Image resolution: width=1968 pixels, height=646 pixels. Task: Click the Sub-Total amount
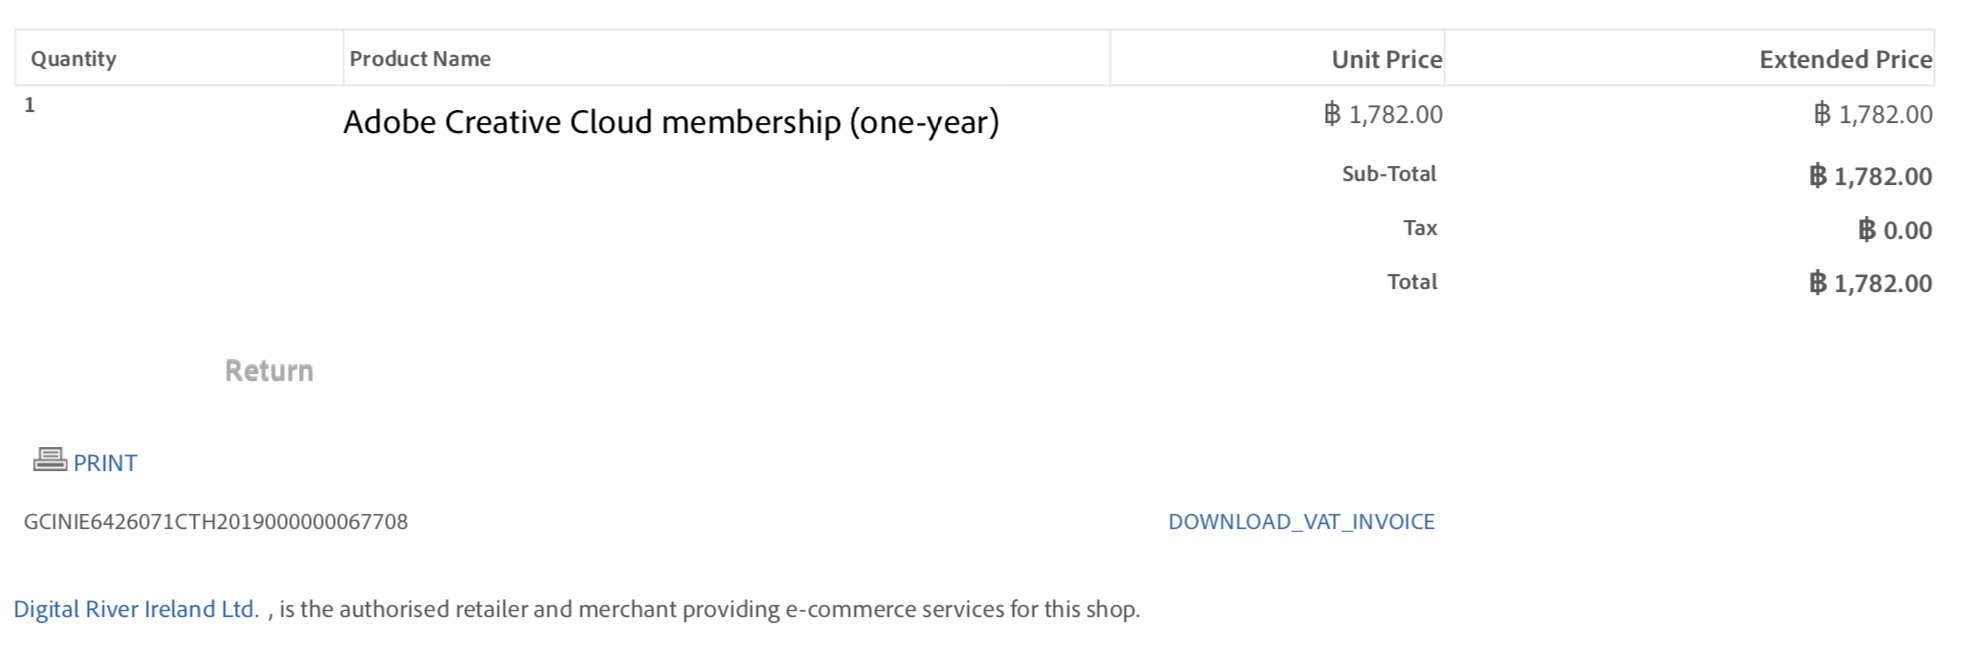point(1870,177)
